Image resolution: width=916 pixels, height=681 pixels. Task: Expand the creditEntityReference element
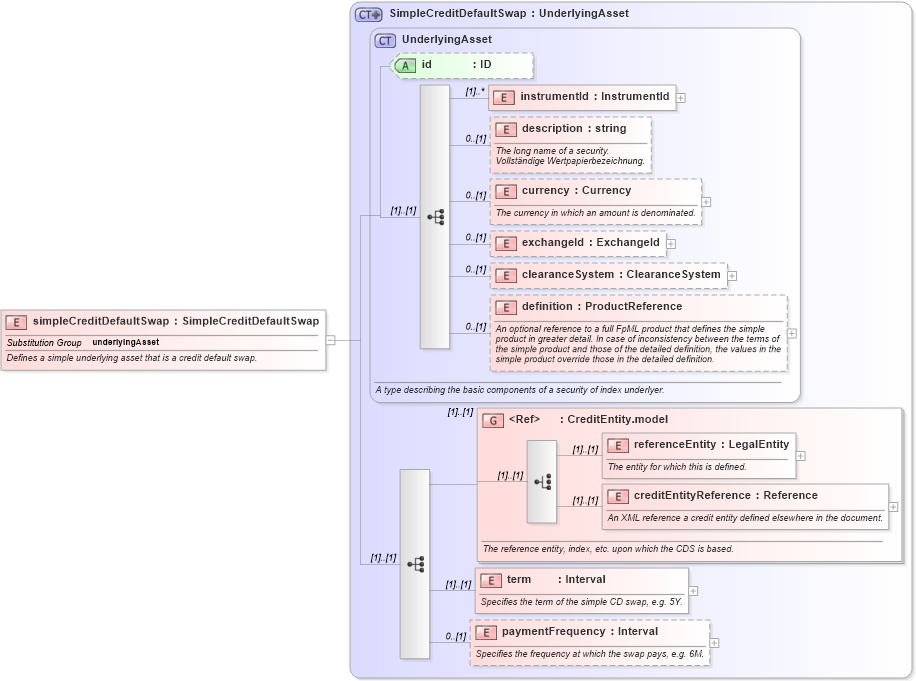[x=893, y=507]
